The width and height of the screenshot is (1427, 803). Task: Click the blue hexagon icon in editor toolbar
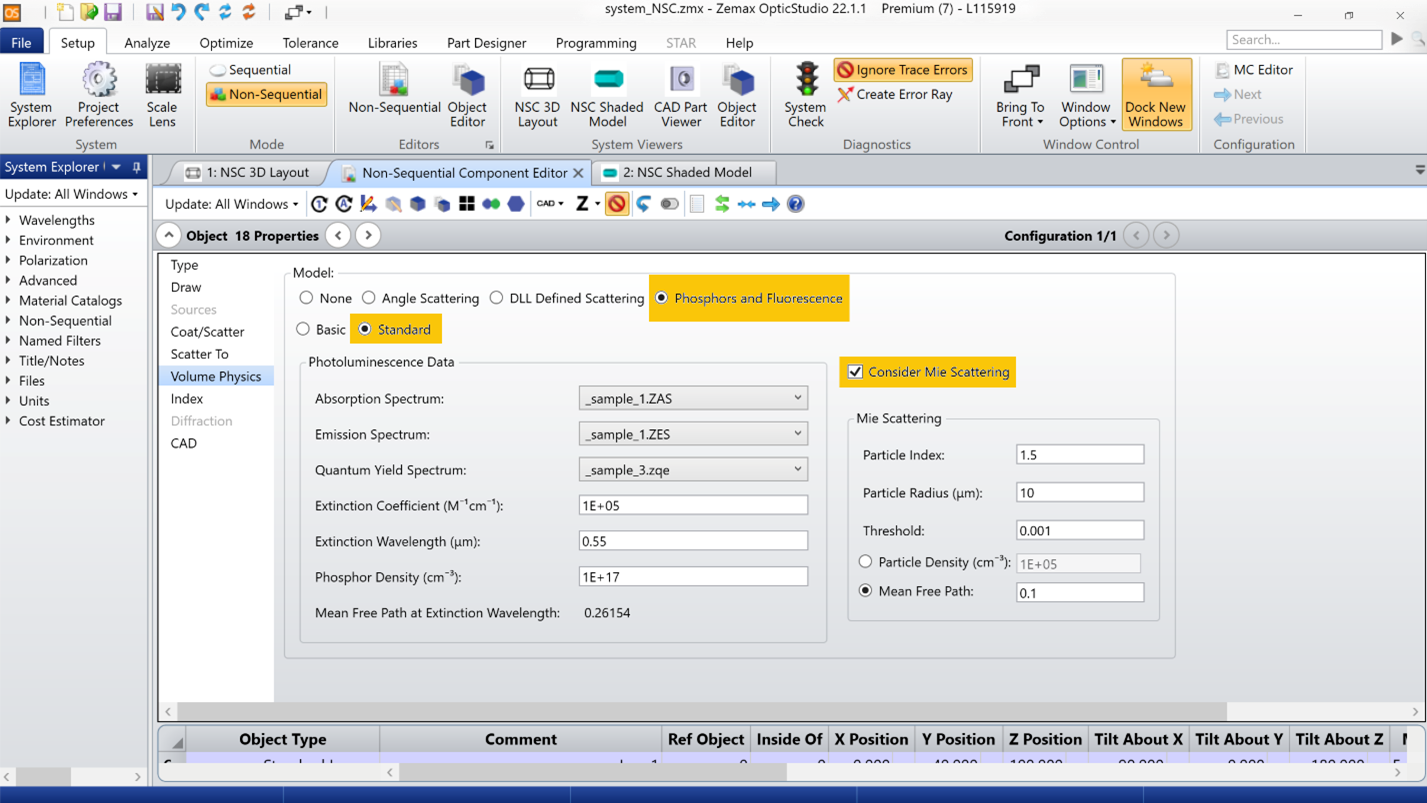(516, 204)
